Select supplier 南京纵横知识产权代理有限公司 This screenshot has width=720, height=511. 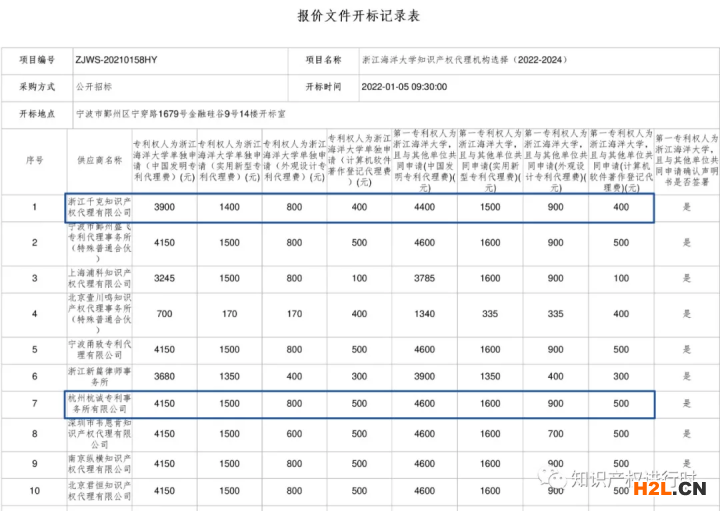[100, 464]
